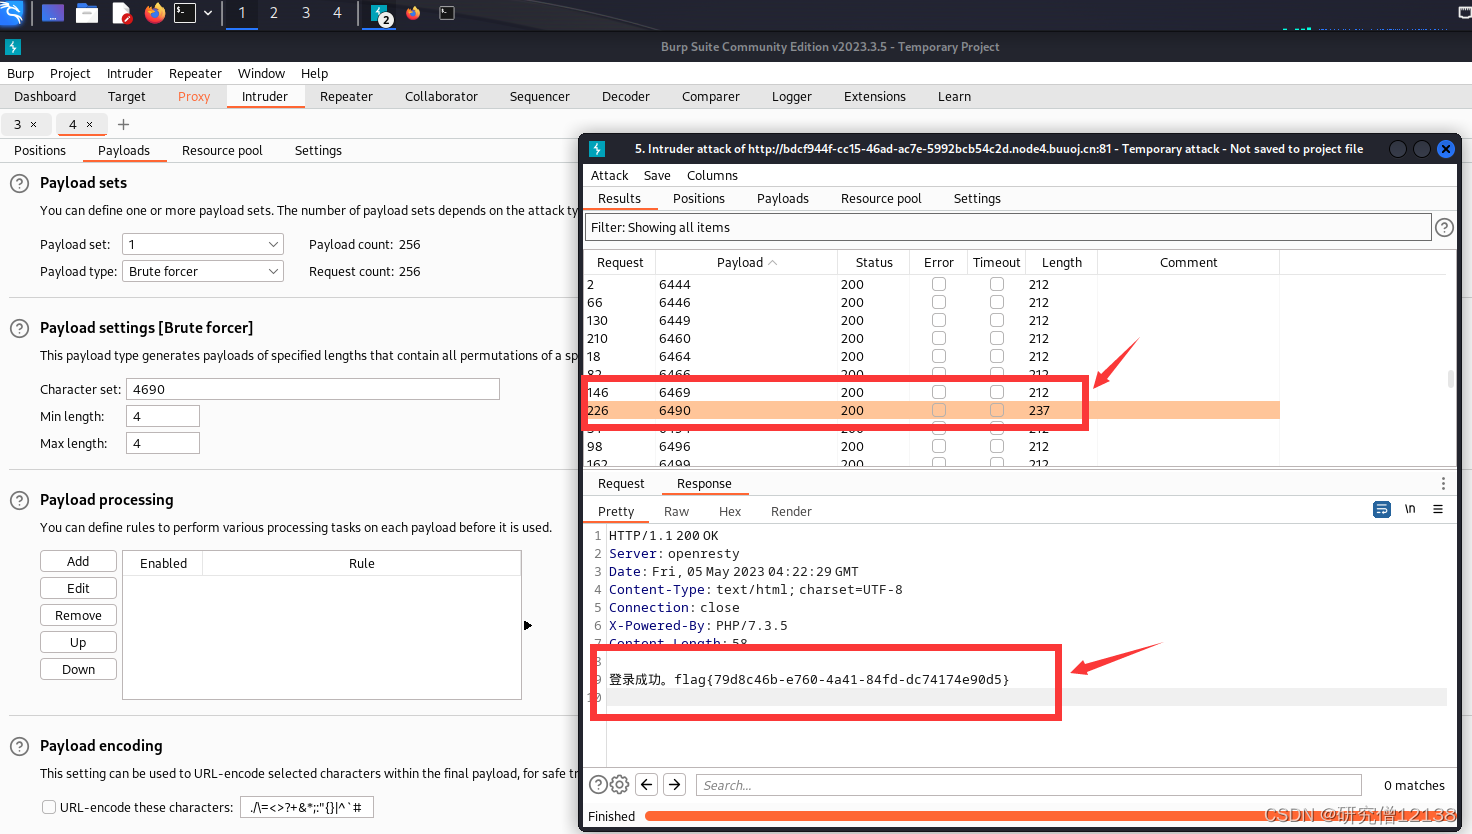The image size is (1472, 834).
Task: Sort results by the Length column header
Action: pyautogui.click(x=1061, y=262)
